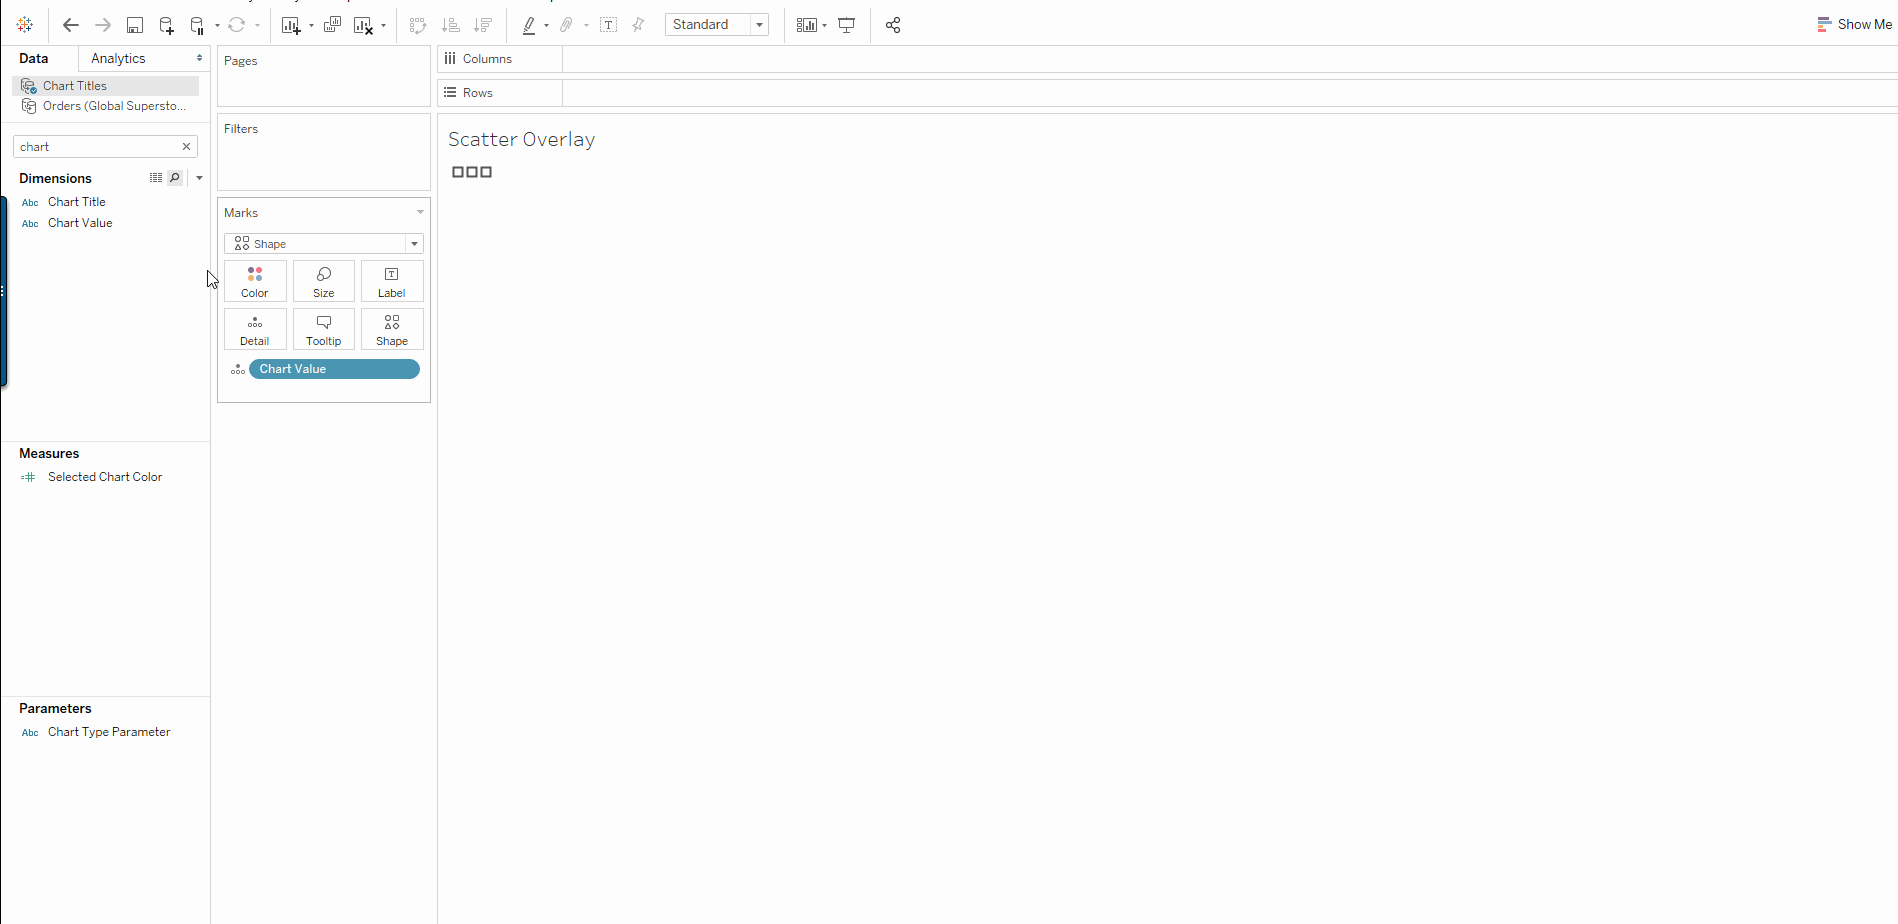
Task: Click the Size button on Marks card
Action: point(324,281)
